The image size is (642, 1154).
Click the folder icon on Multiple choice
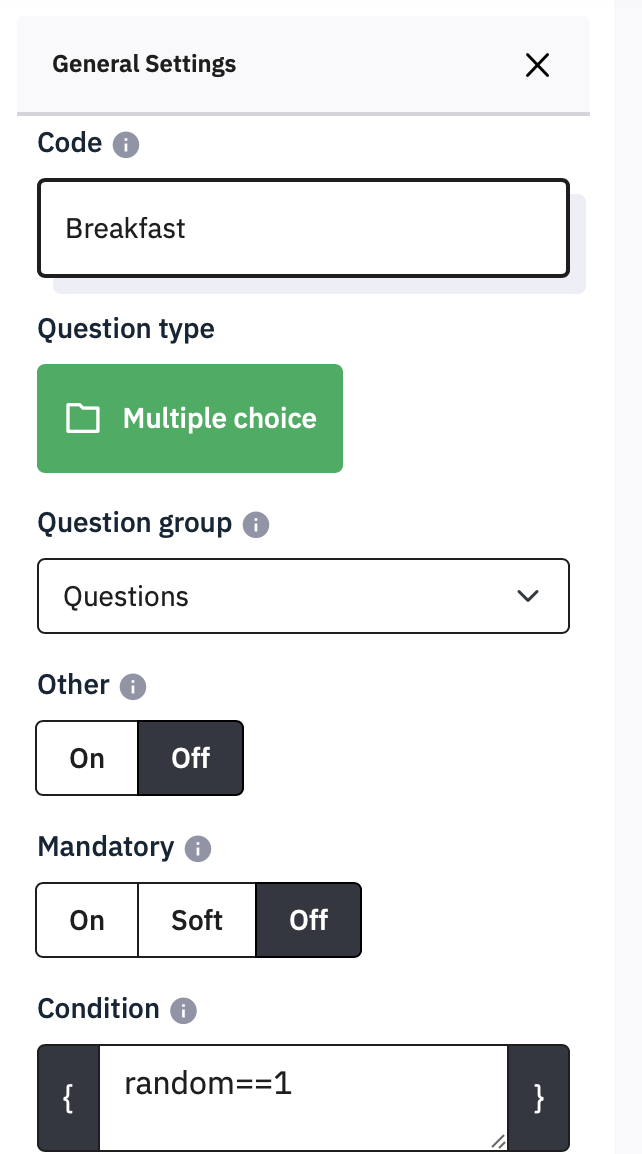pos(82,418)
